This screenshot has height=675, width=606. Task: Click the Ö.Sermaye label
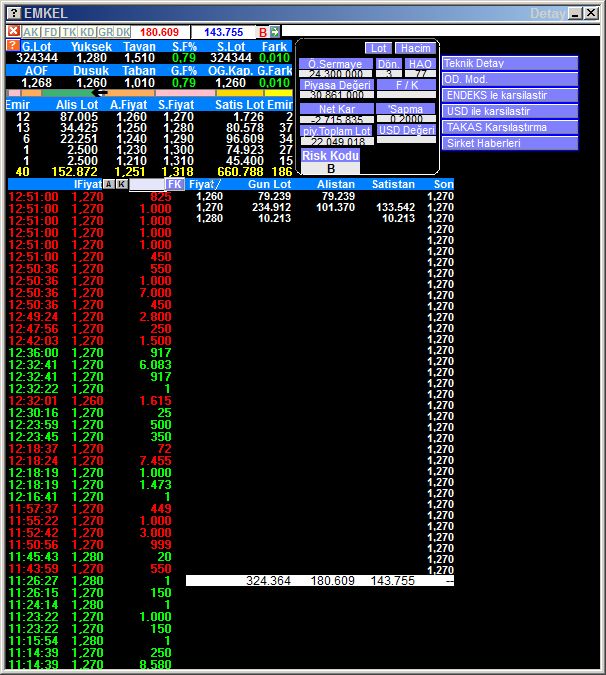(336, 64)
